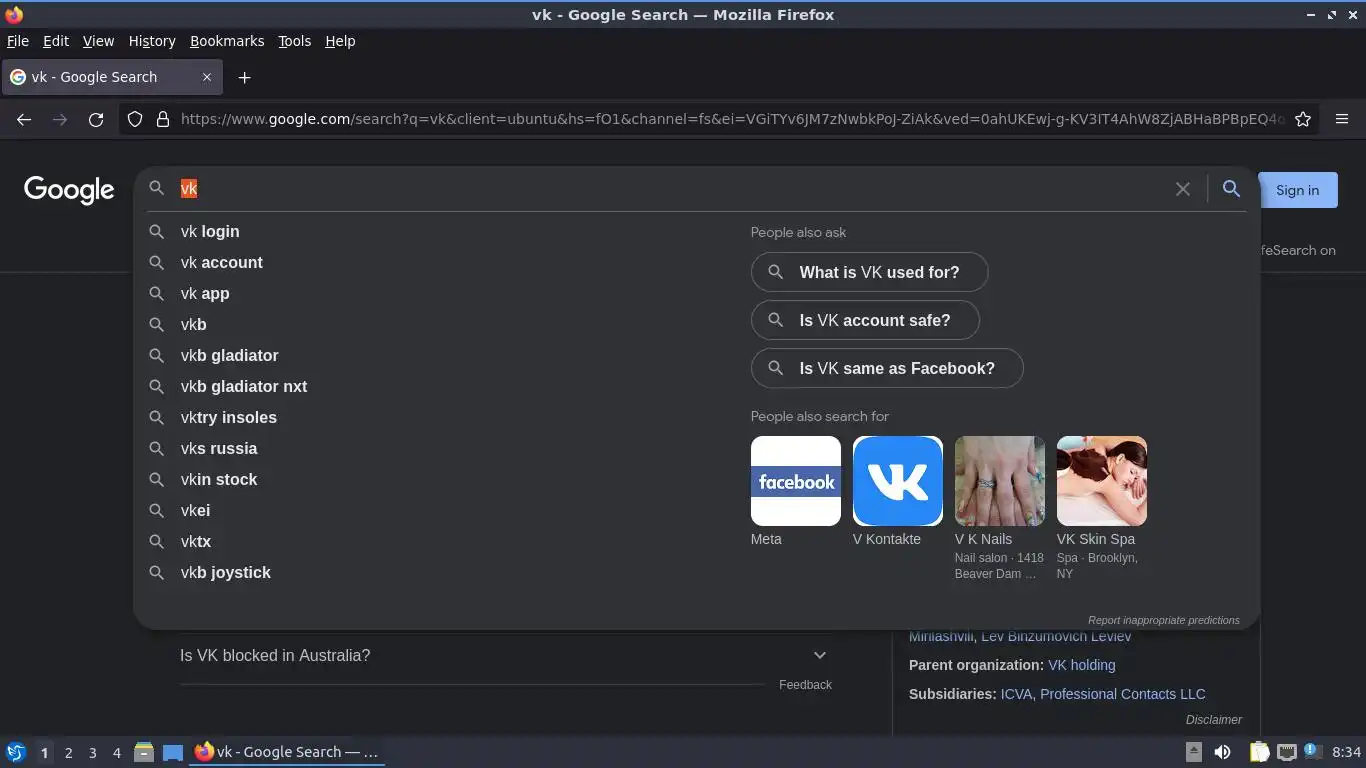Click the URL address bar
1366x768 pixels.
[733, 119]
